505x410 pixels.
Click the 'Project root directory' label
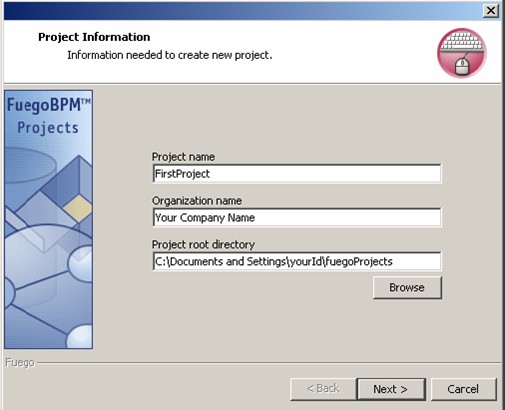coord(203,244)
